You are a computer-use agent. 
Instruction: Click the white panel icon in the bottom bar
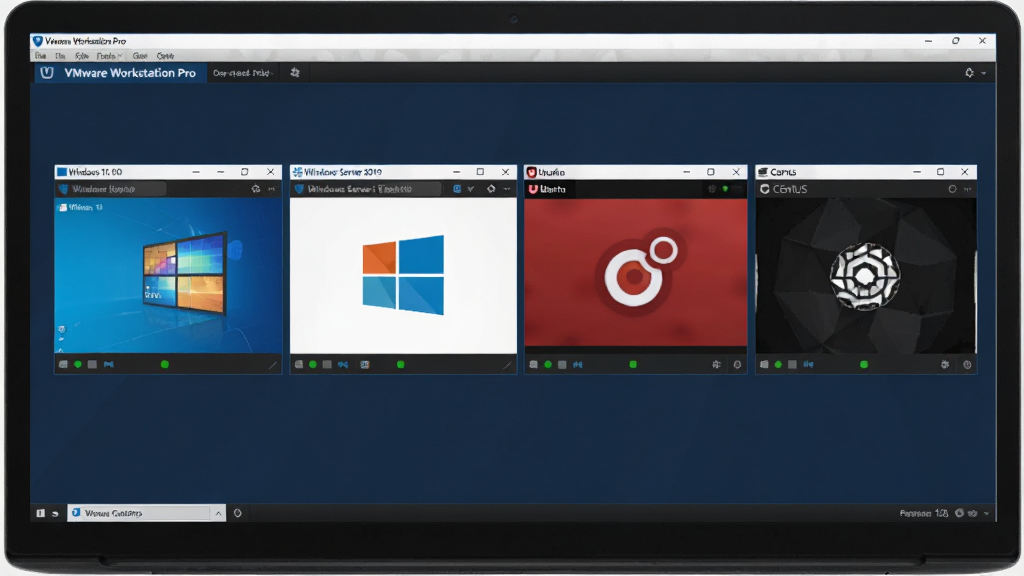coord(40,513)
